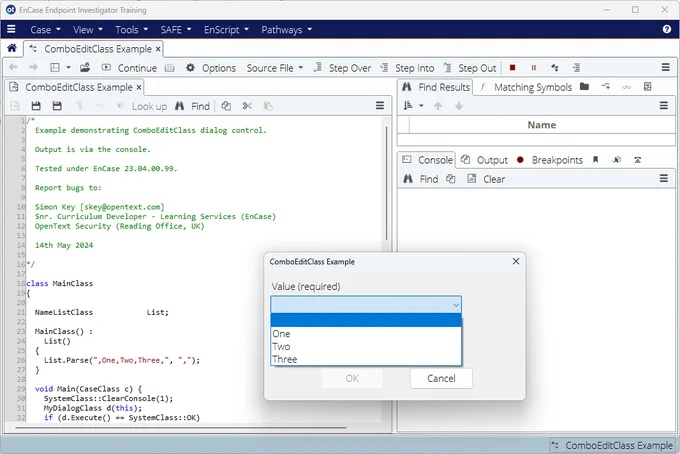Open the editor pane hamburger menu
This screenshot has width=680, height=454.
point(379,105)
